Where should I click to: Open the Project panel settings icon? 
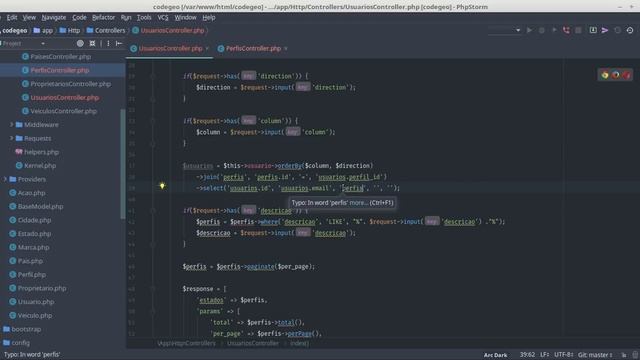(108, 43)
